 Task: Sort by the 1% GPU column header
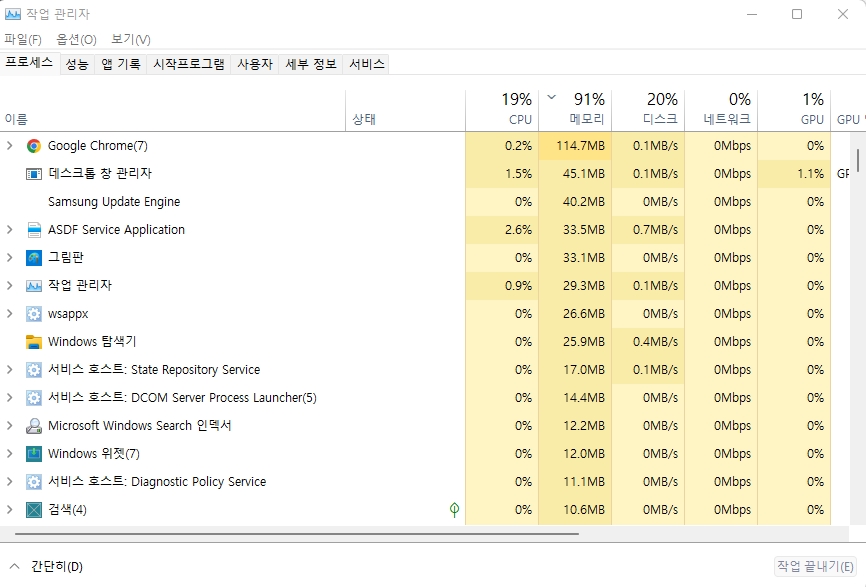794,111
